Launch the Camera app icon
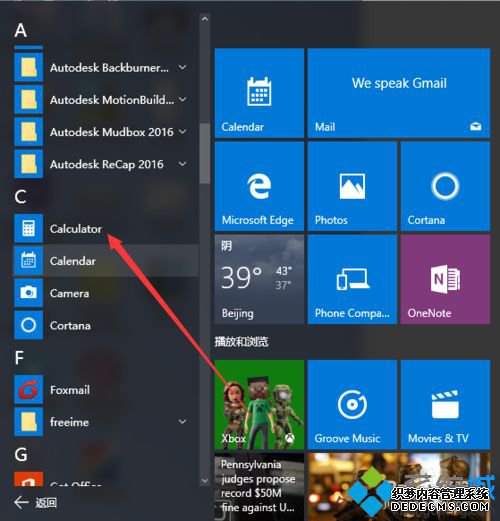This screenshot has width=500, height=521. [x=29, y=293]
